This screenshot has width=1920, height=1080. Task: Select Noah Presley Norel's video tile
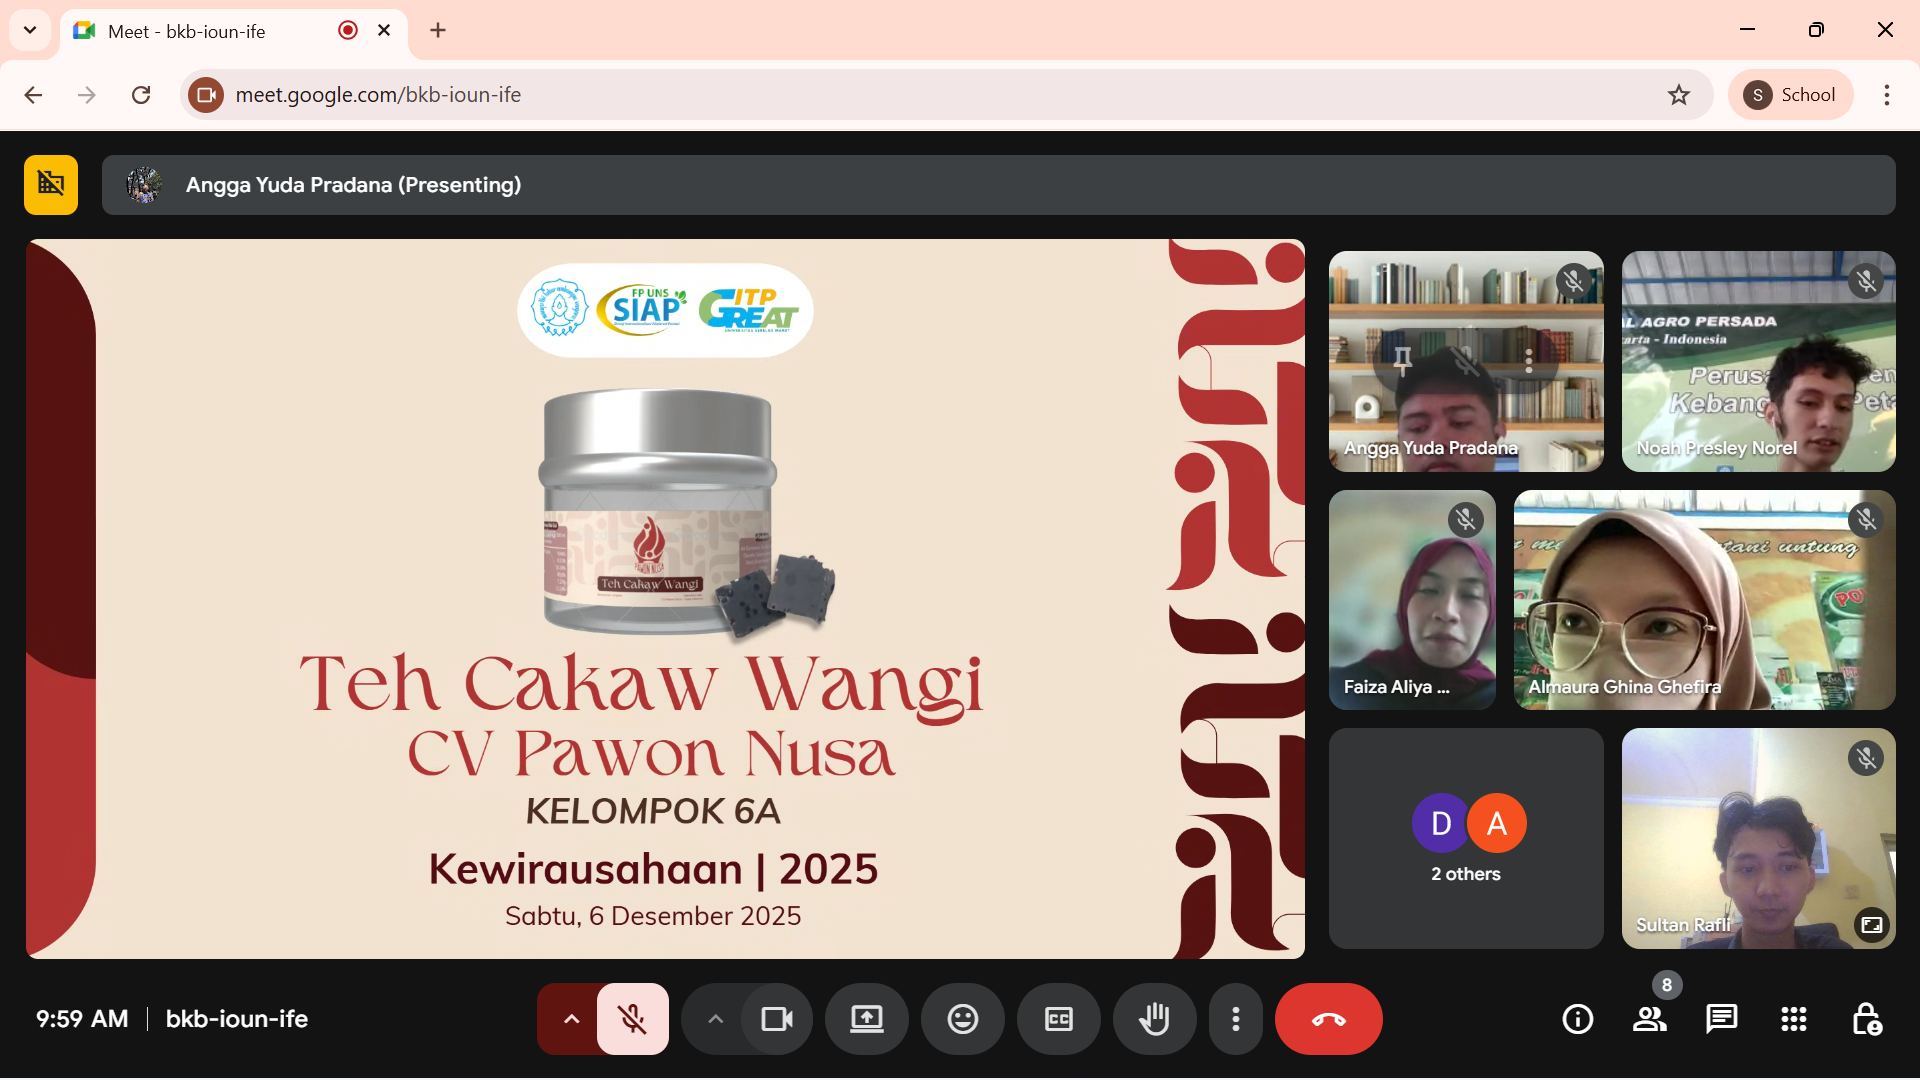click(1758, 361)
